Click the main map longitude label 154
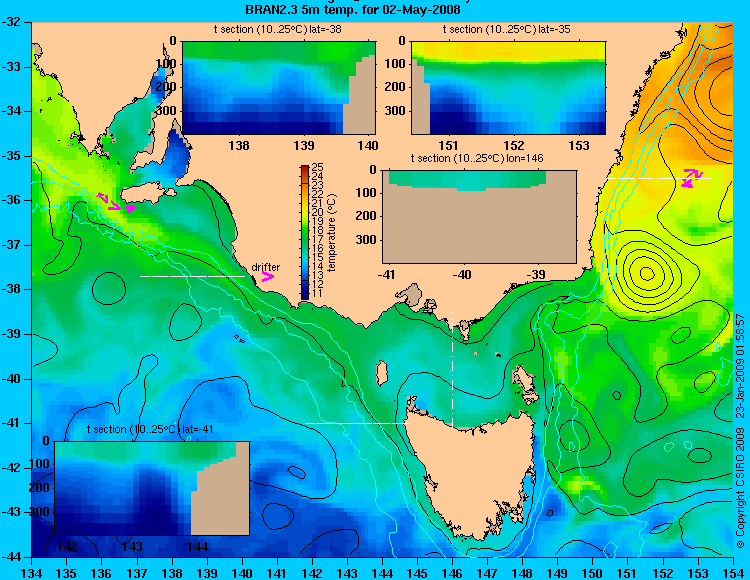This screenshot has width=750, height=580. [732, 573]
